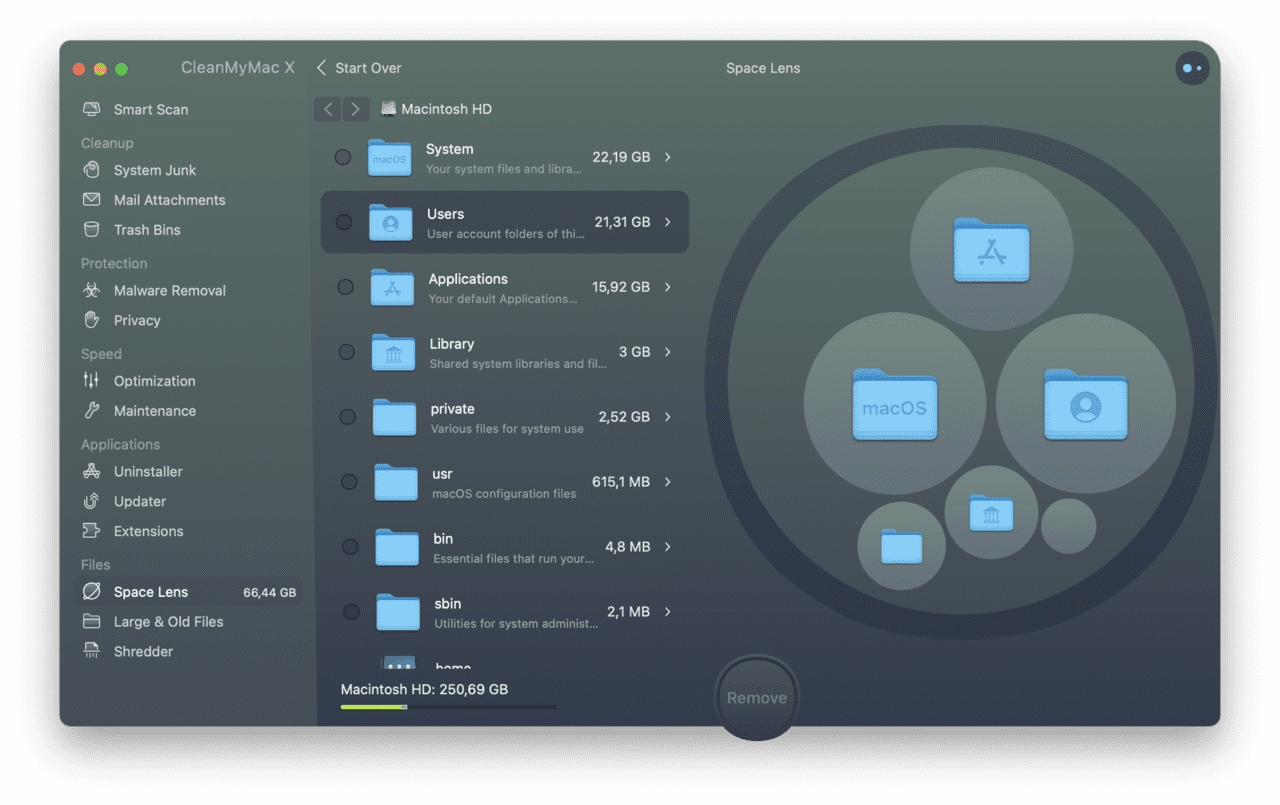
Task: Open the Optimization sliders icon
Action: 92,381
